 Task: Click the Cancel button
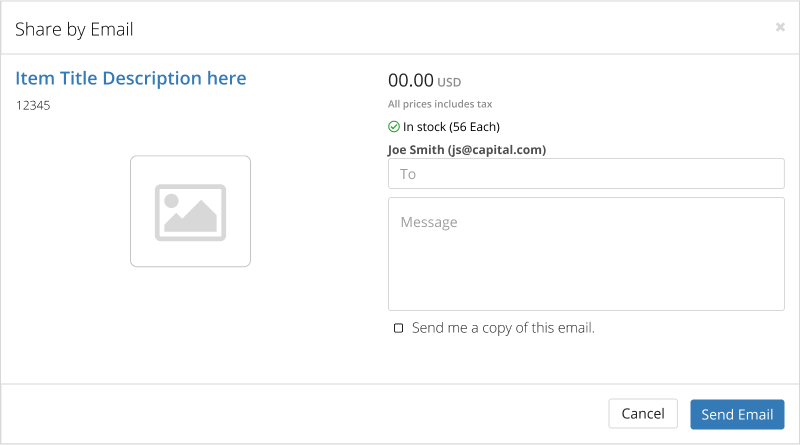coord(643,413)
